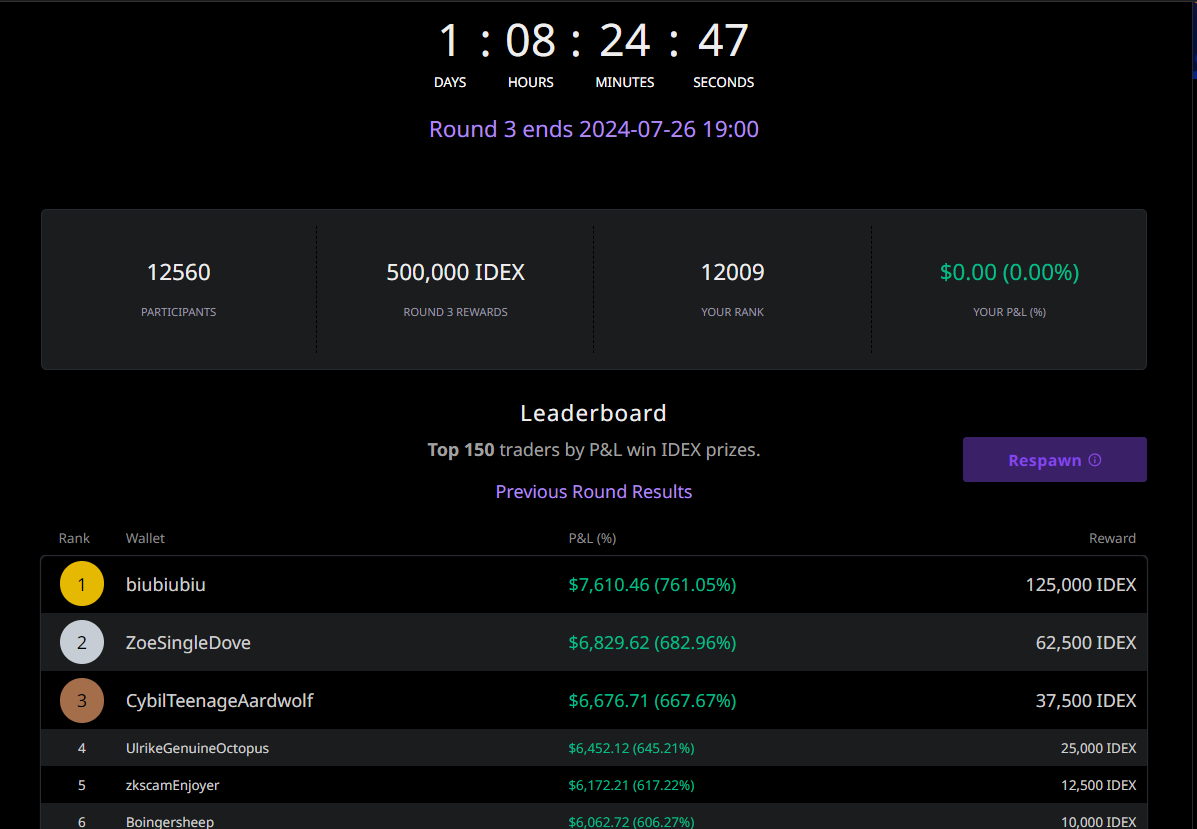This screenshot has height=829, width=1197.
Task: Click the Wallet column header
Action: 145,538
